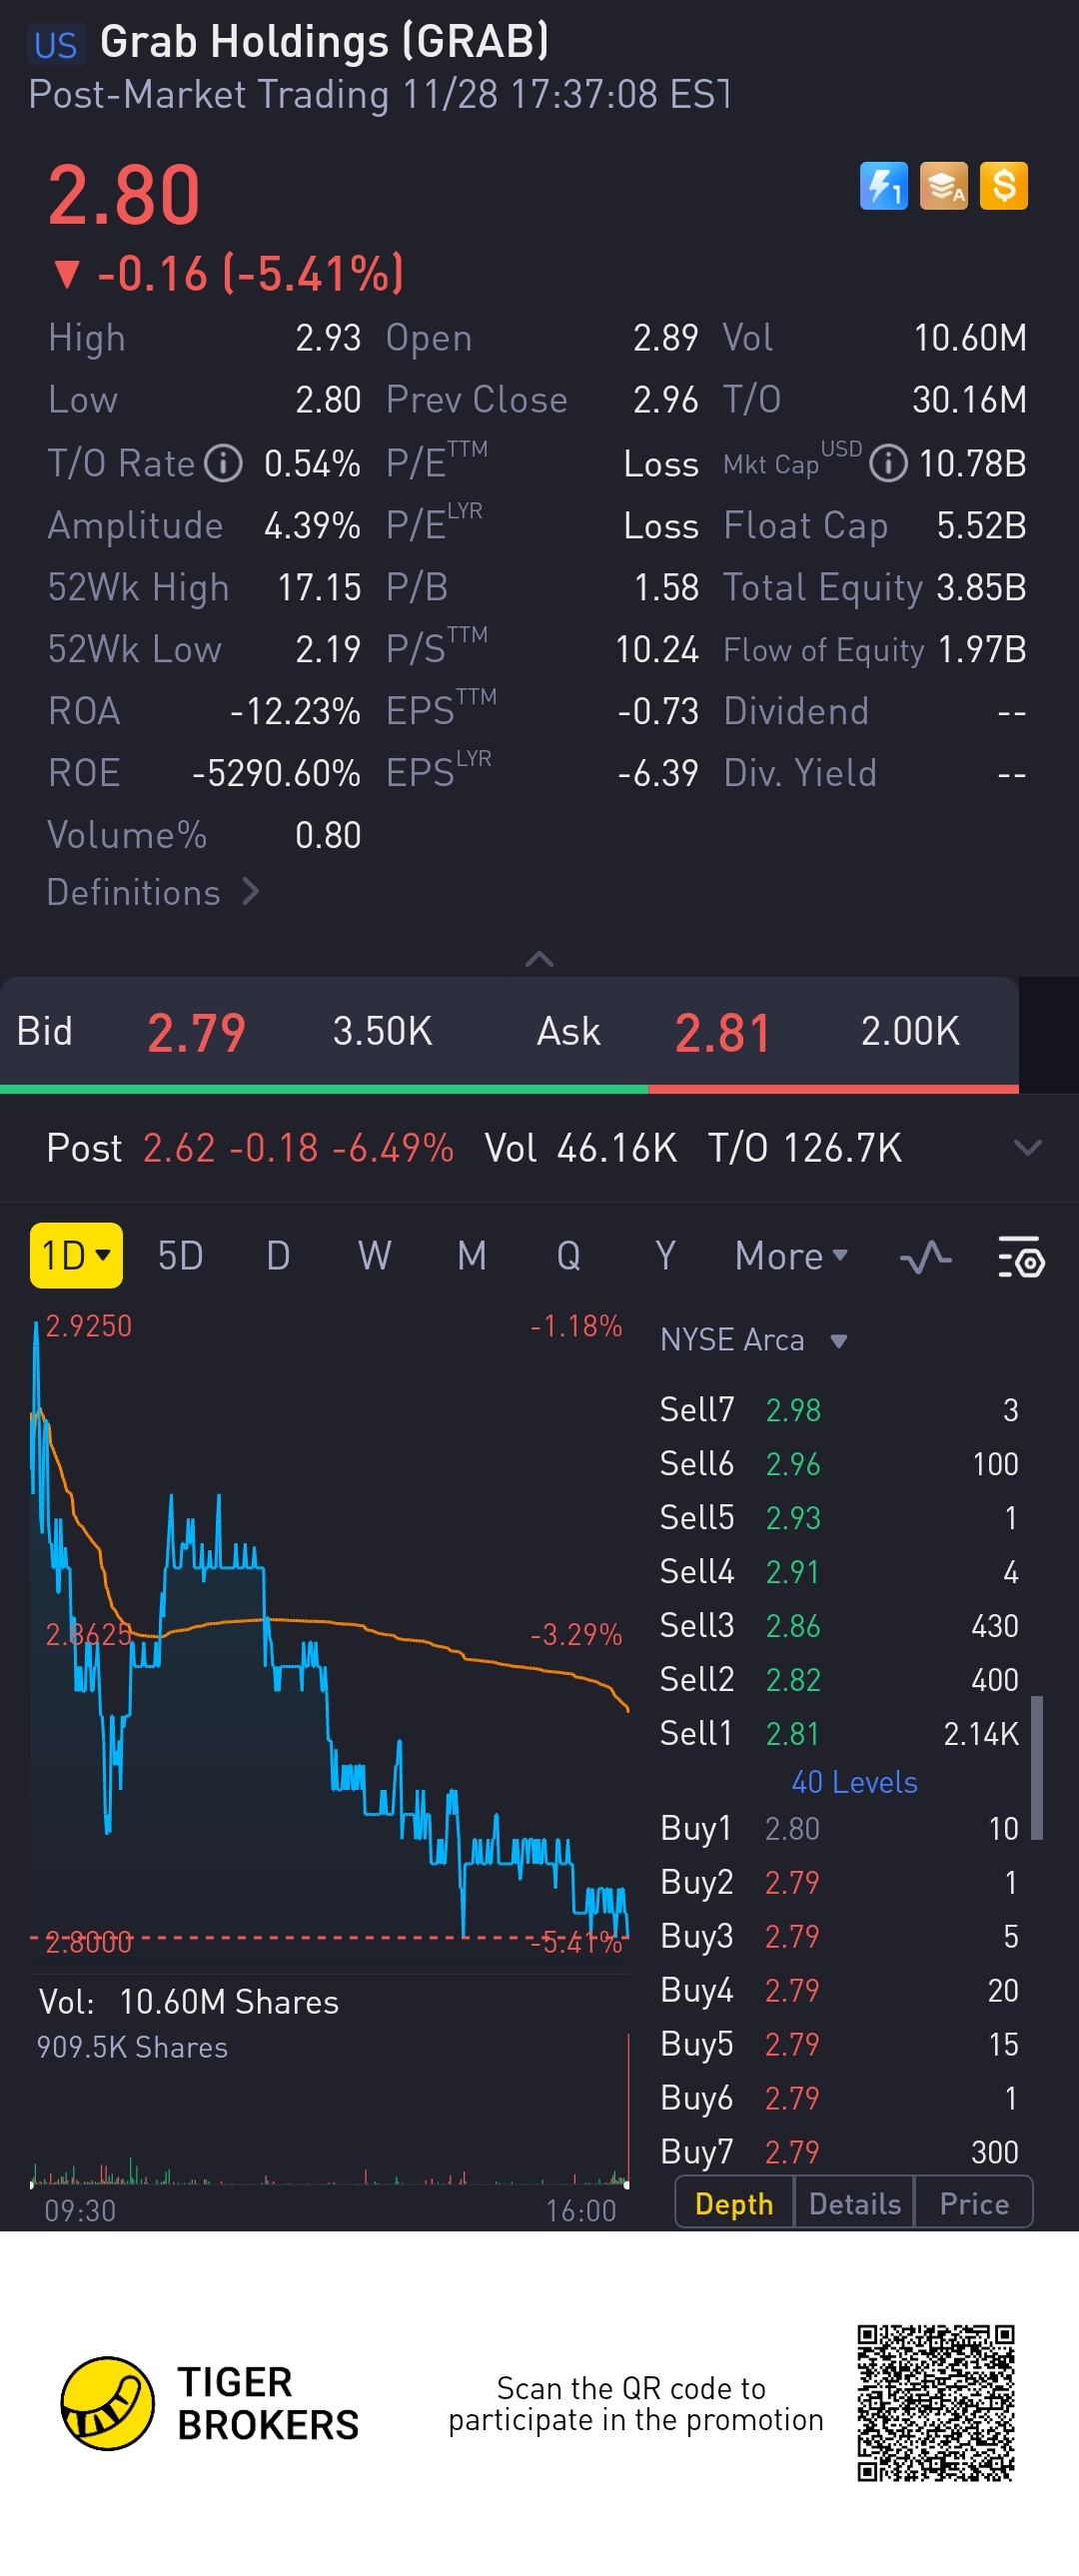Screen dimensions: 1079x2576
Task: Select the Buy7 order row
Action: point(839,2152)
